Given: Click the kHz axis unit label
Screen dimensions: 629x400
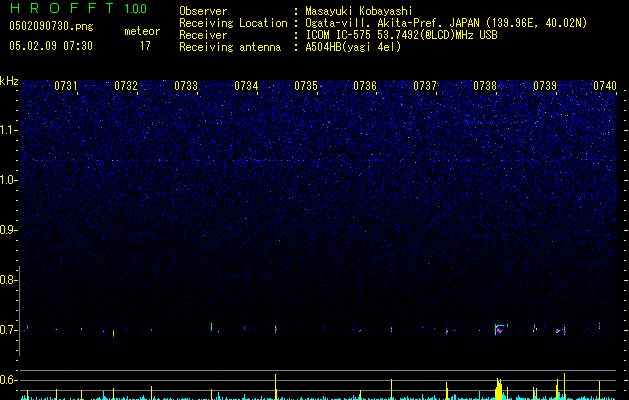Looking at the screenshot, I should [x=9, y=80].
